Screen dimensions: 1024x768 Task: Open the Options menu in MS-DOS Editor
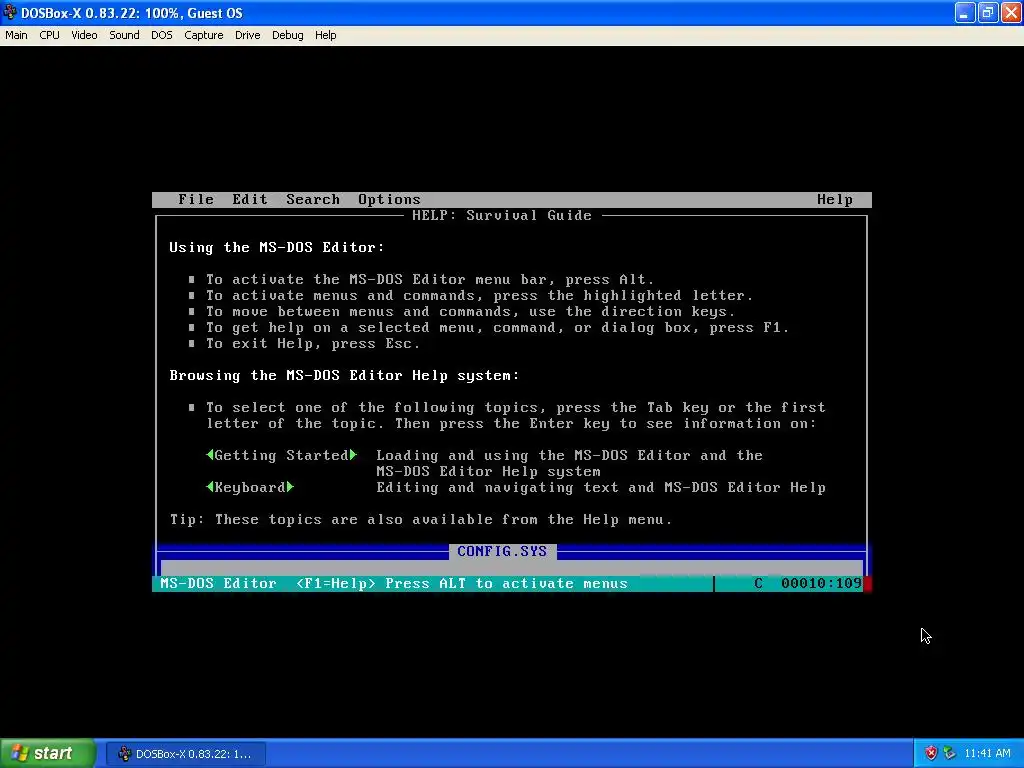[389, 200]
